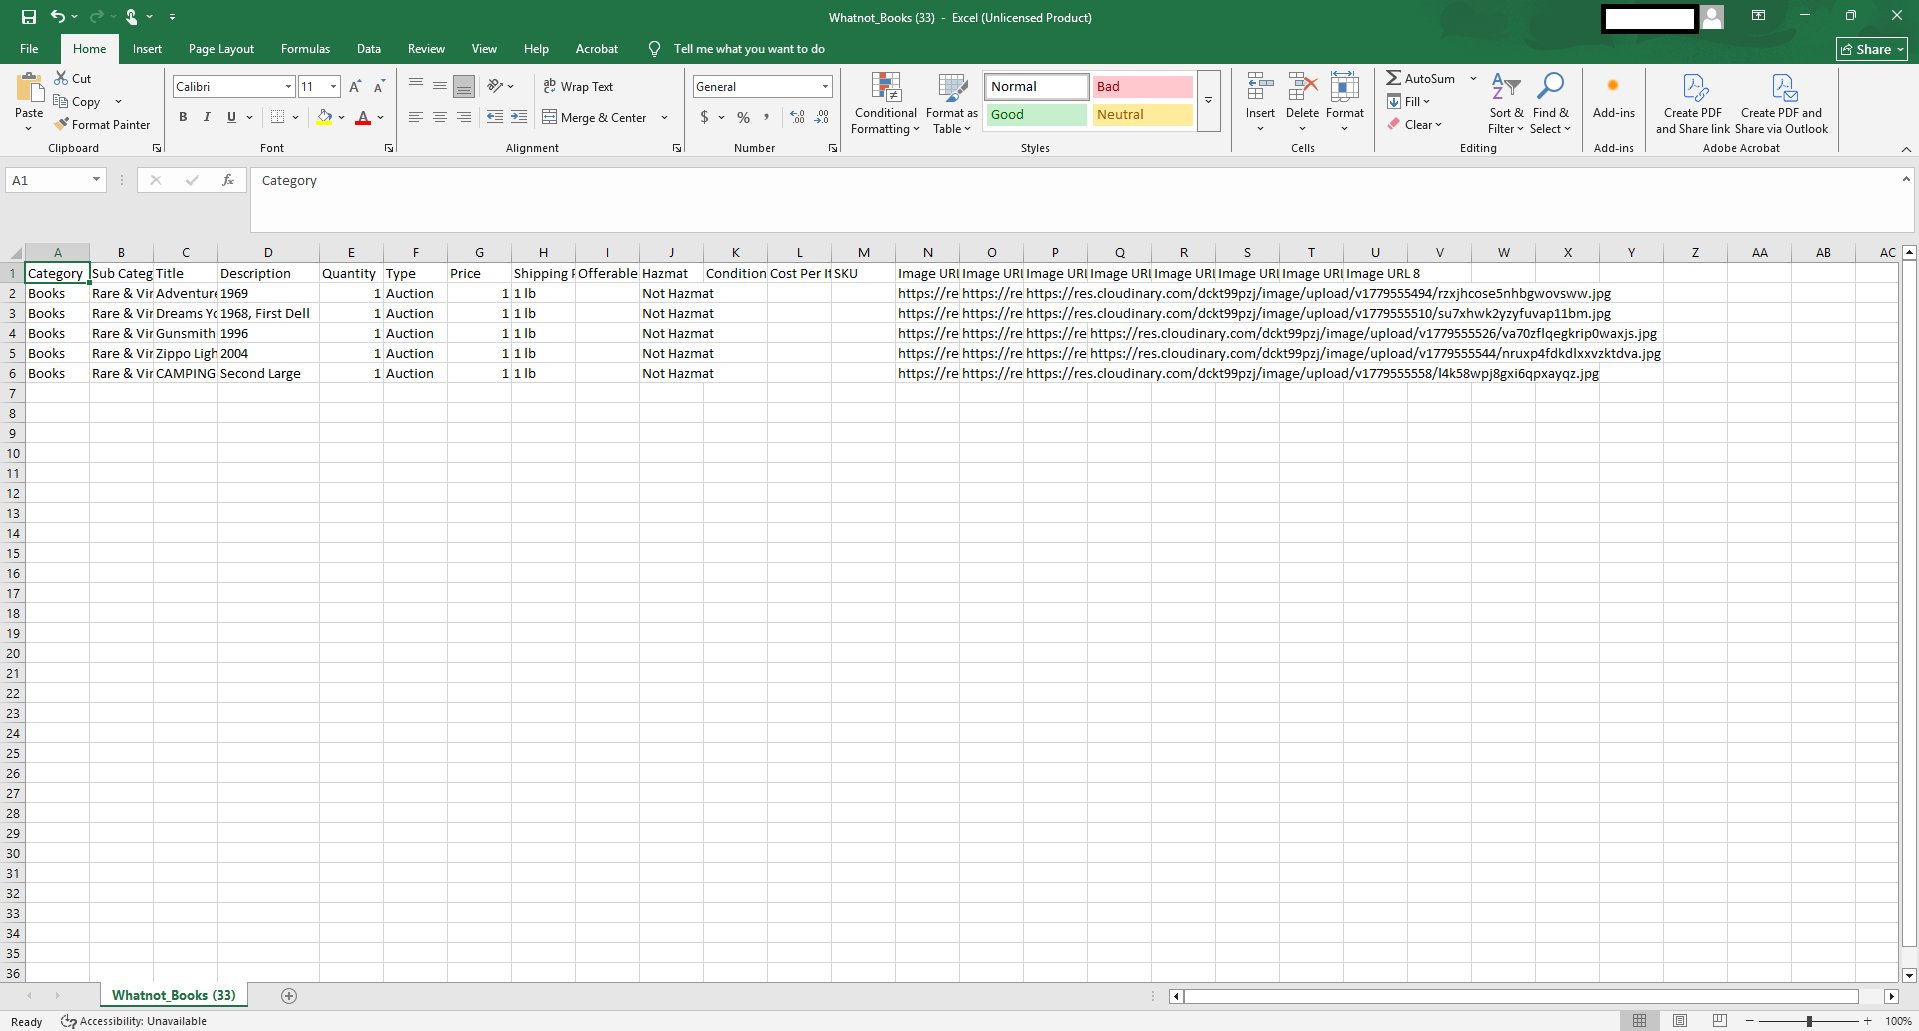Image resolution: width=1919 pixels, height=1031 pixels.
Task: Apply Percent Style format
Action: click(x=743, y=117)
